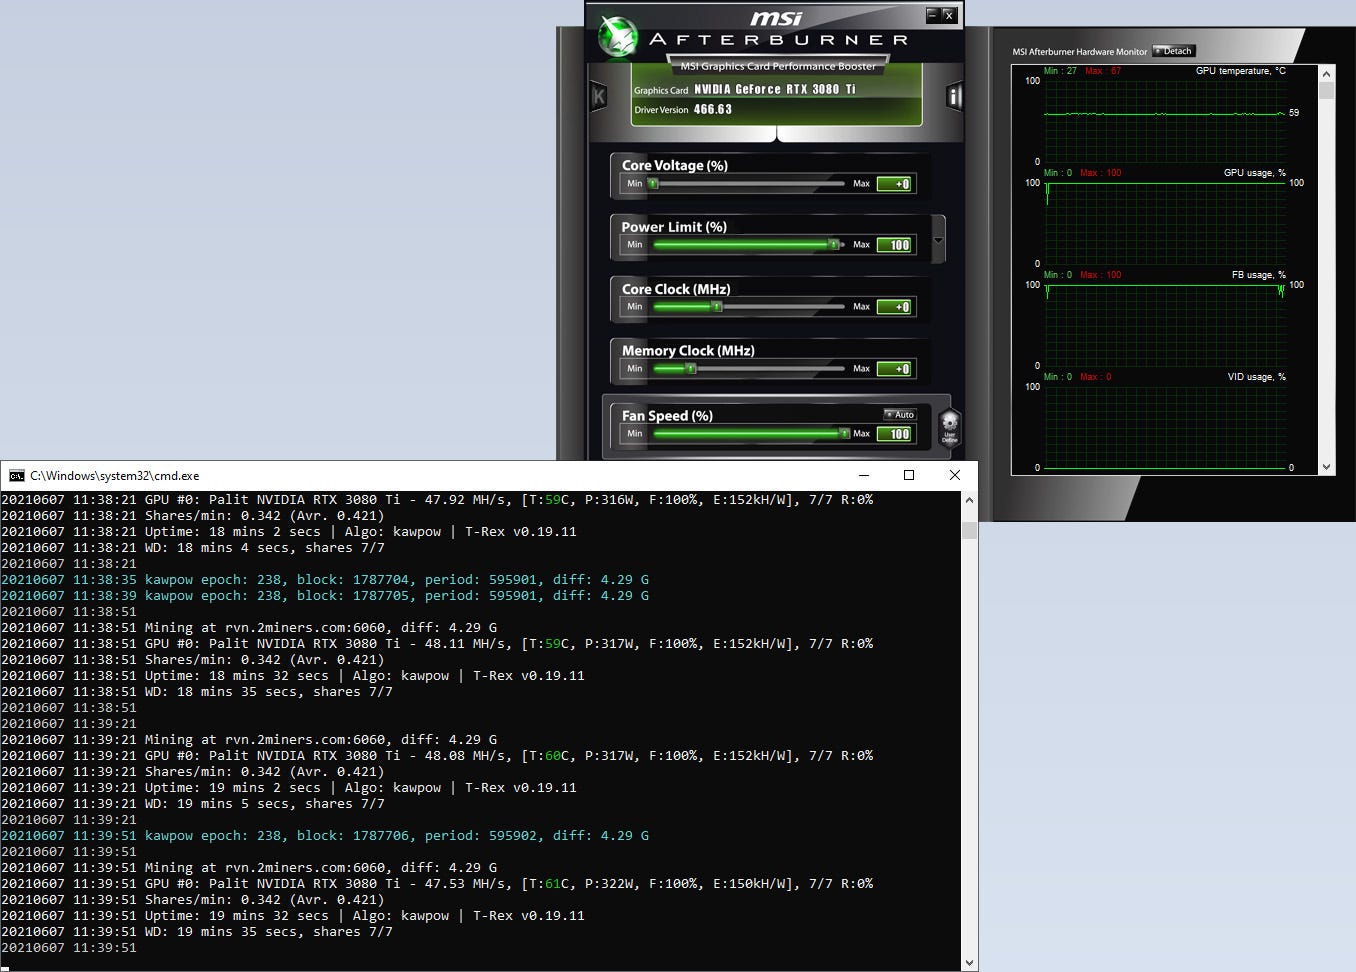Click inside the Power Limit value field showing 100
Screen dimensions: 1356x972
[895, 244]
